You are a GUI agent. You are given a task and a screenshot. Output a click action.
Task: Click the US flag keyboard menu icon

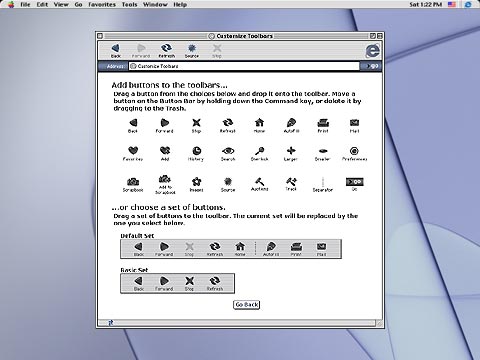coord(452,4)
